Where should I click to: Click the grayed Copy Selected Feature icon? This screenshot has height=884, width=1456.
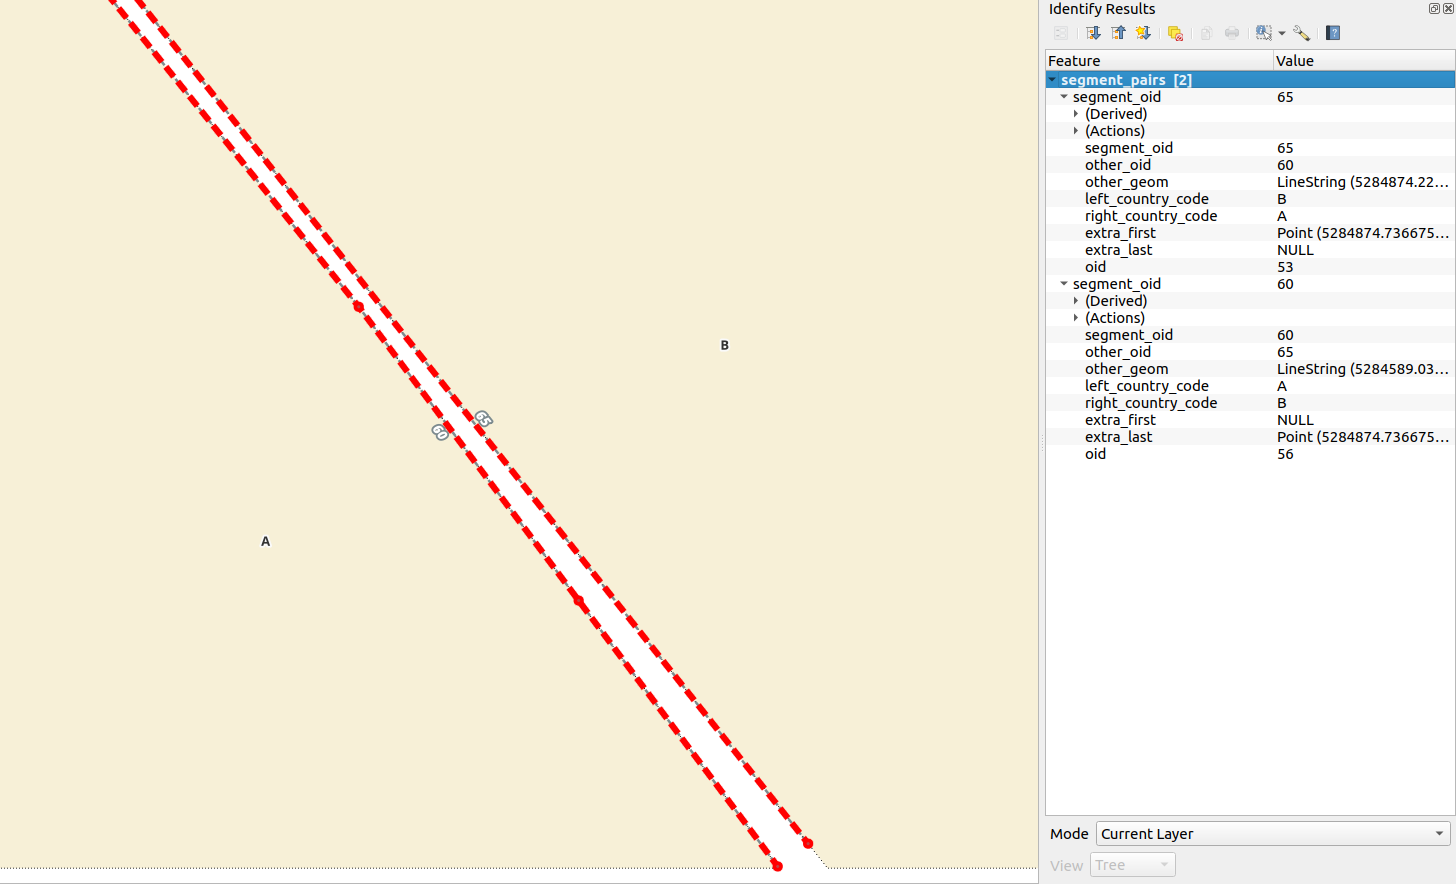1206,33
